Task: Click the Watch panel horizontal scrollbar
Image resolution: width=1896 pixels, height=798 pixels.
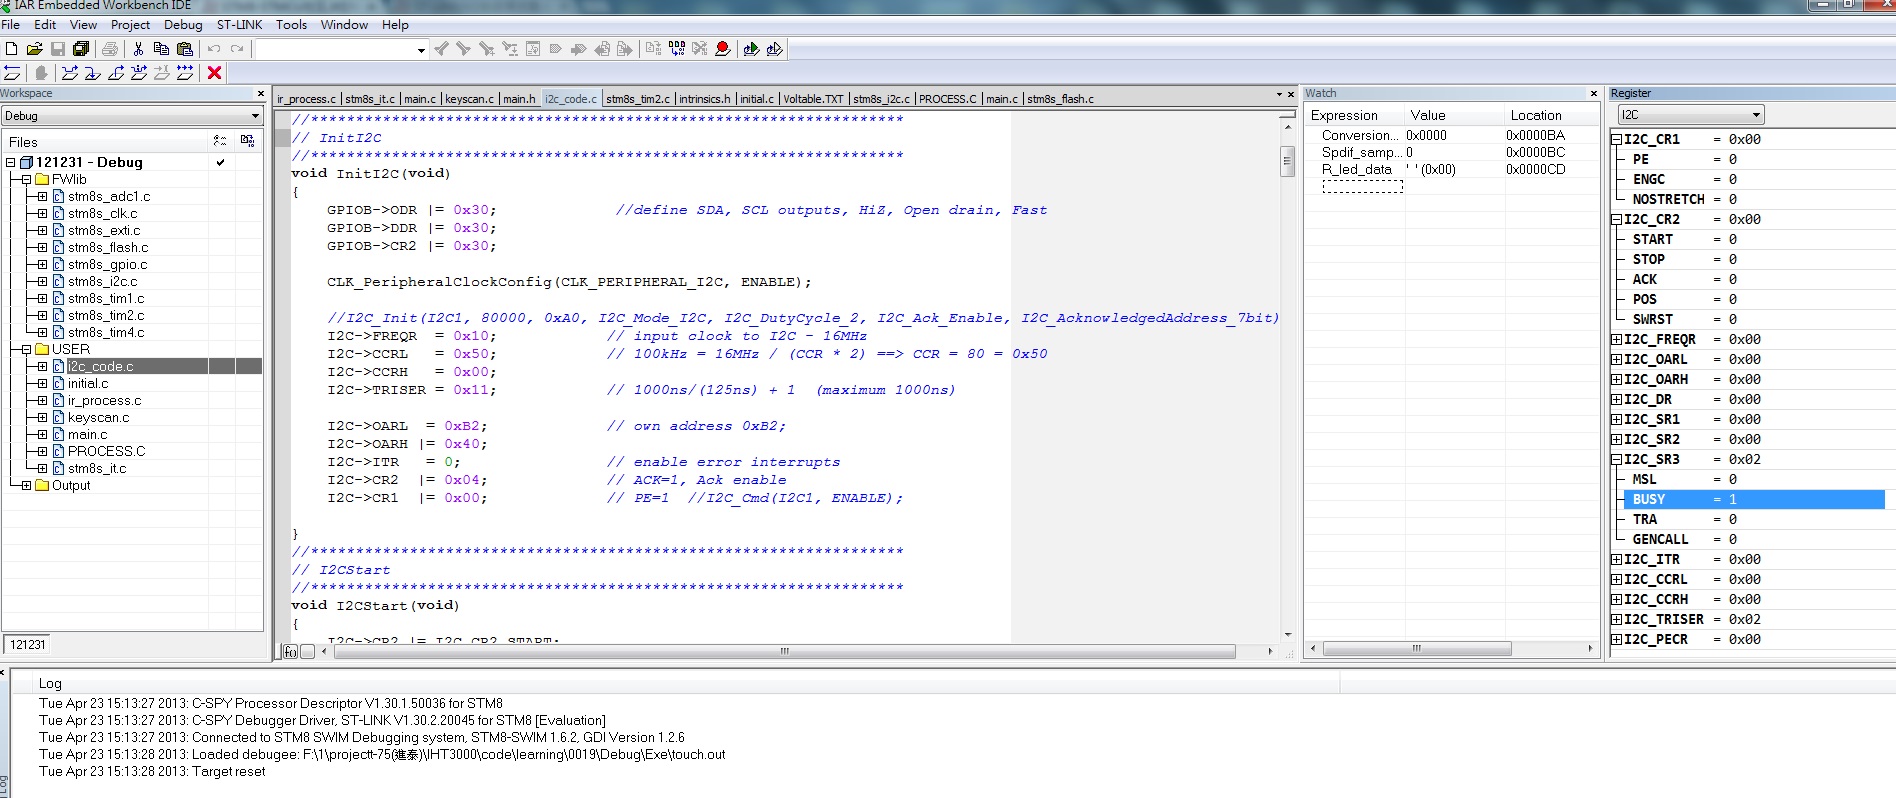Action: [x=1417, y=649]
